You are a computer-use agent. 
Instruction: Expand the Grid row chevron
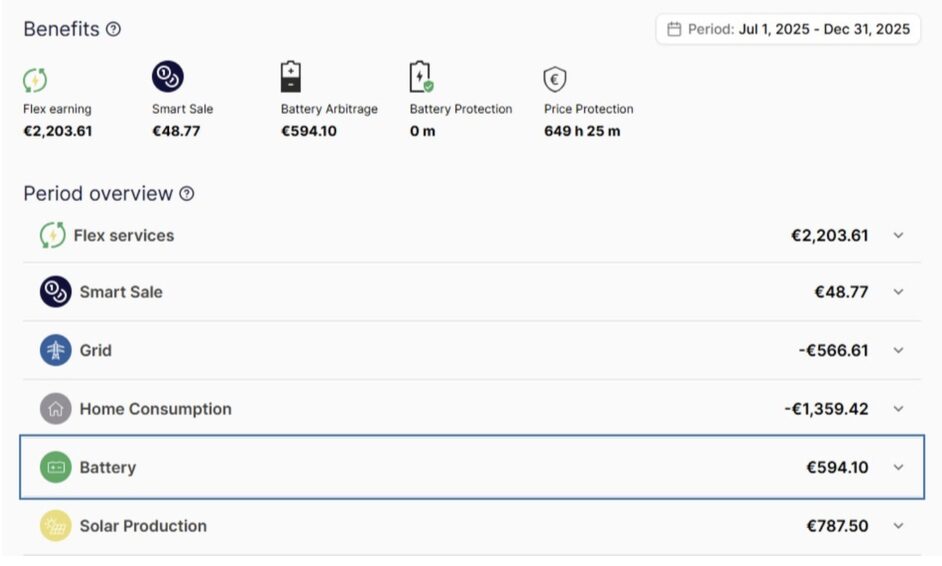(898, 350)
